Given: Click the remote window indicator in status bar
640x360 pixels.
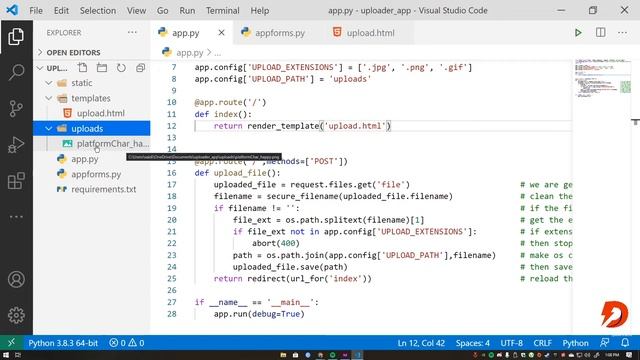Looking at the screenshot, I should click(11, 343).
